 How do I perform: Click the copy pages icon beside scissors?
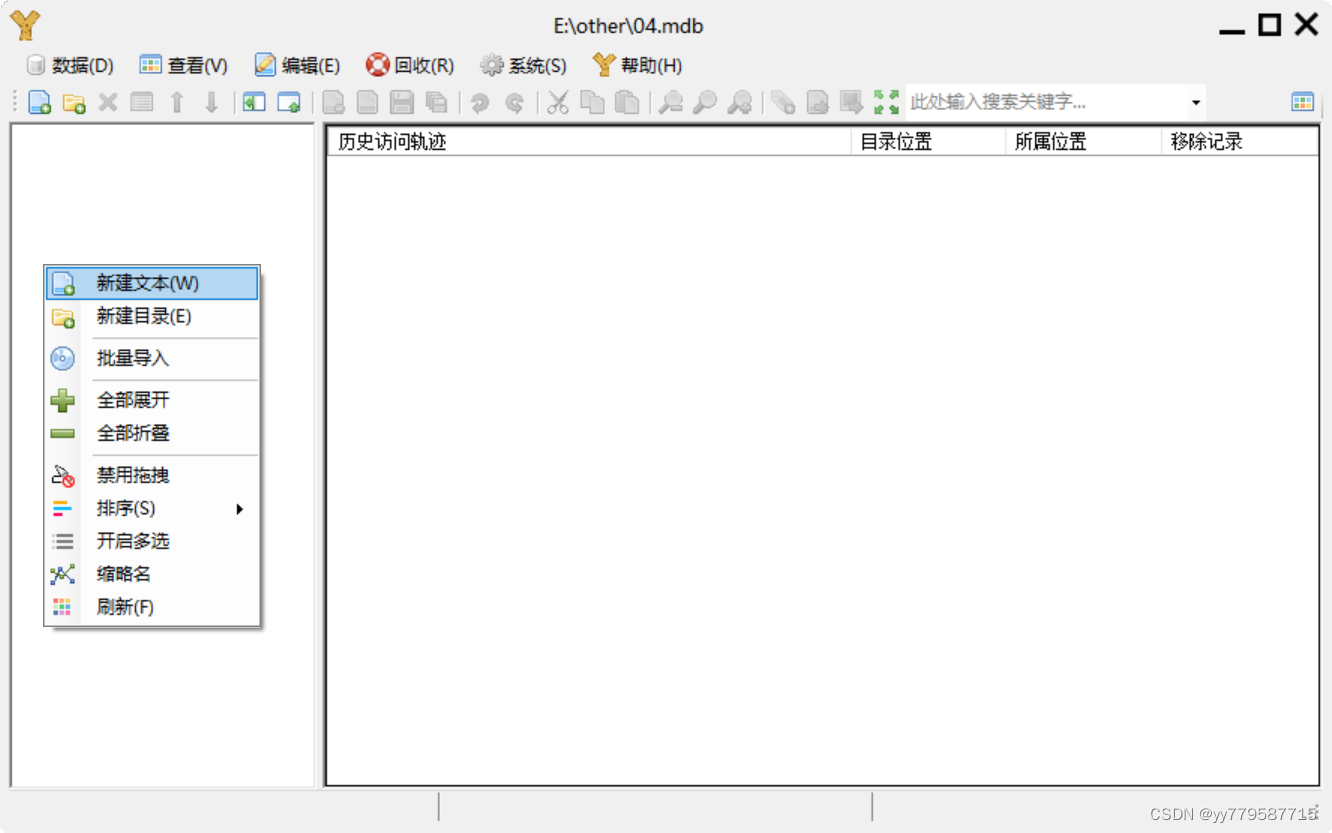pyautogui.click(x=592, y=102)
